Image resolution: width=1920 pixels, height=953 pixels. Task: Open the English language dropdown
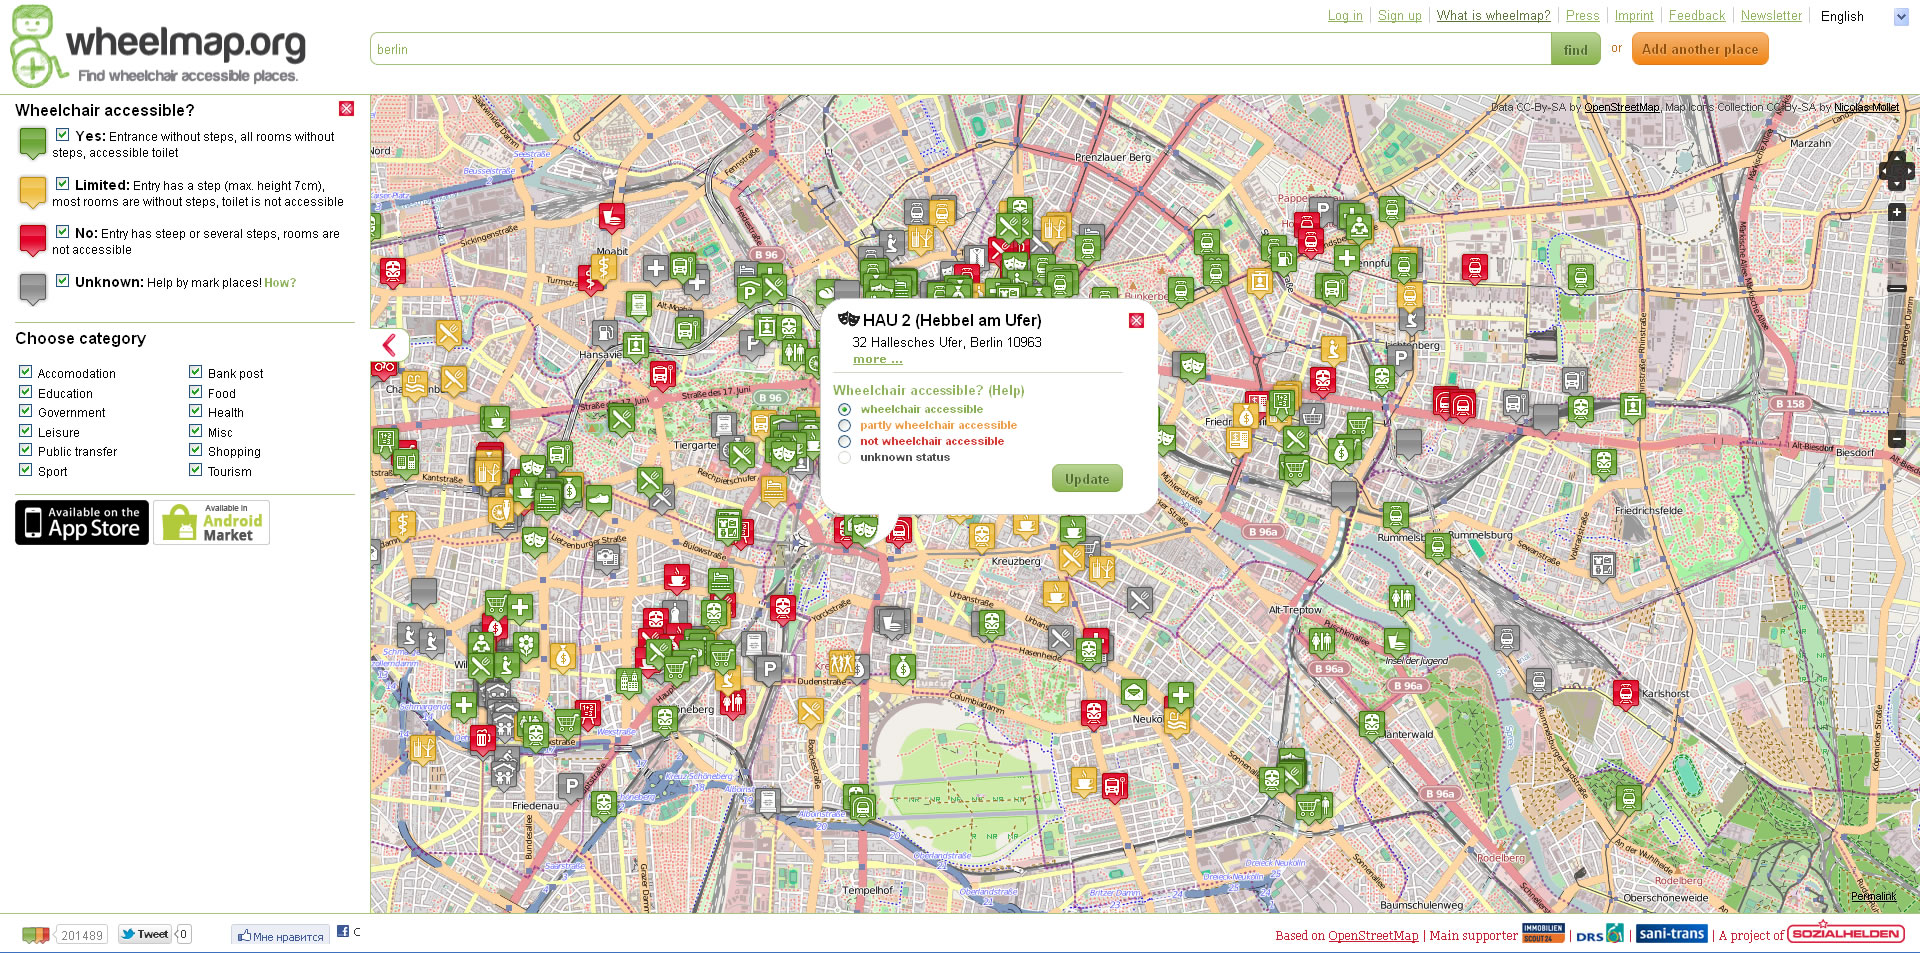[1864, 16]
